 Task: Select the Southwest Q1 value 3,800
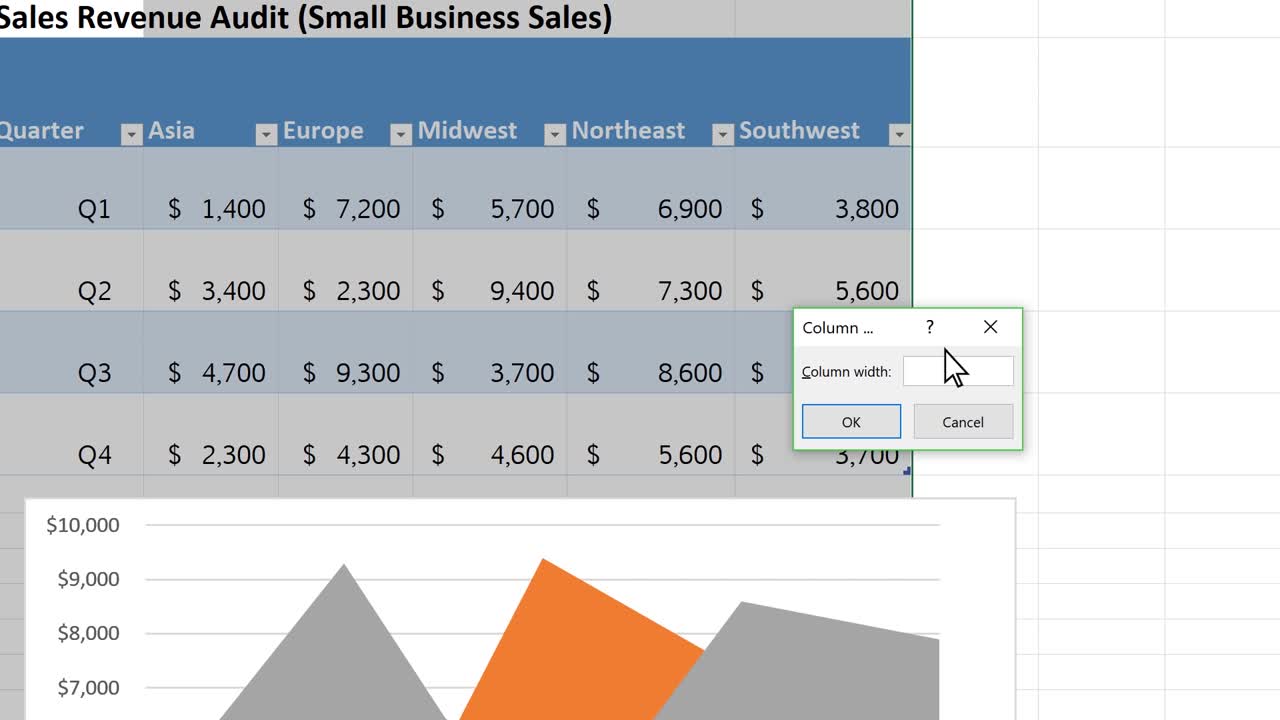pos(823,189)
